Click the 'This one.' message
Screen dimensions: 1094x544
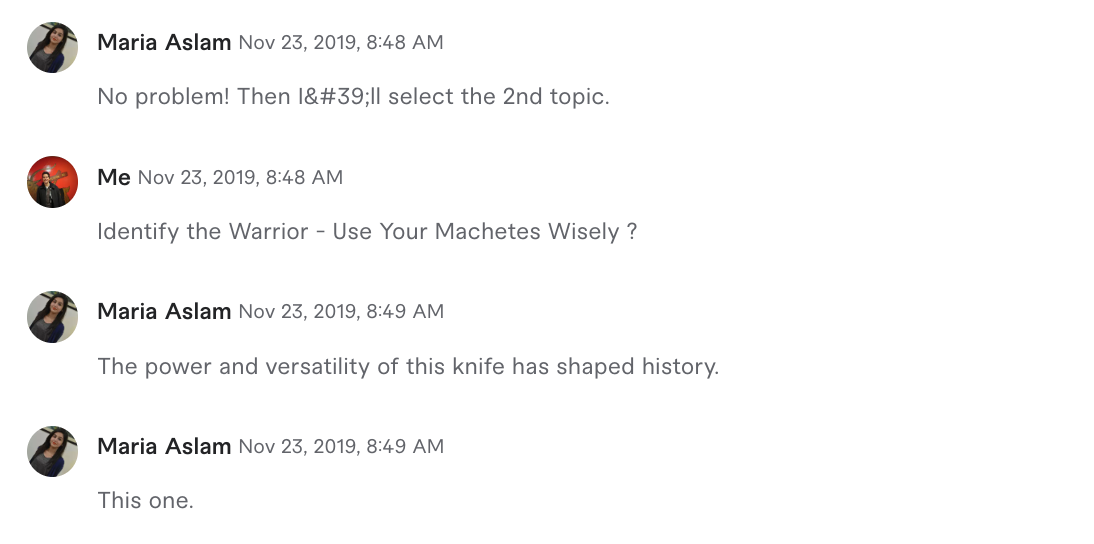pos(145,501)
